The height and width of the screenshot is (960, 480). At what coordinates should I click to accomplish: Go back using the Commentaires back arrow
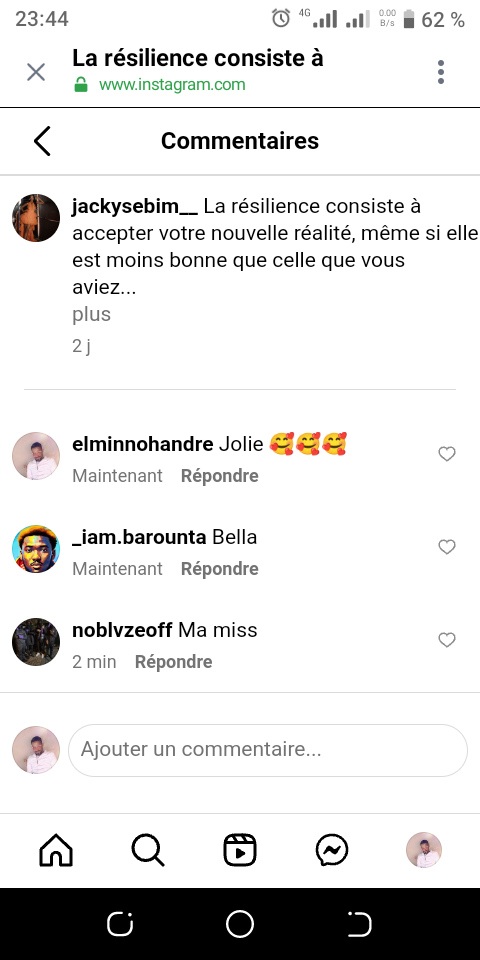pyautogui.click(x=42, y=141)
